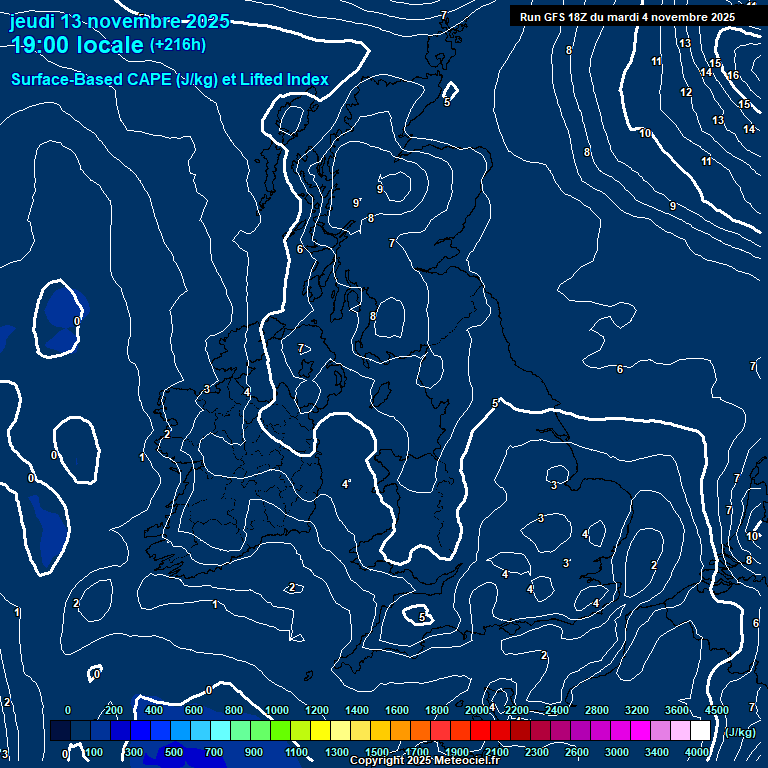Click the '2300' legend label
The image size is (768, 768).
click(x=537, y=752)
